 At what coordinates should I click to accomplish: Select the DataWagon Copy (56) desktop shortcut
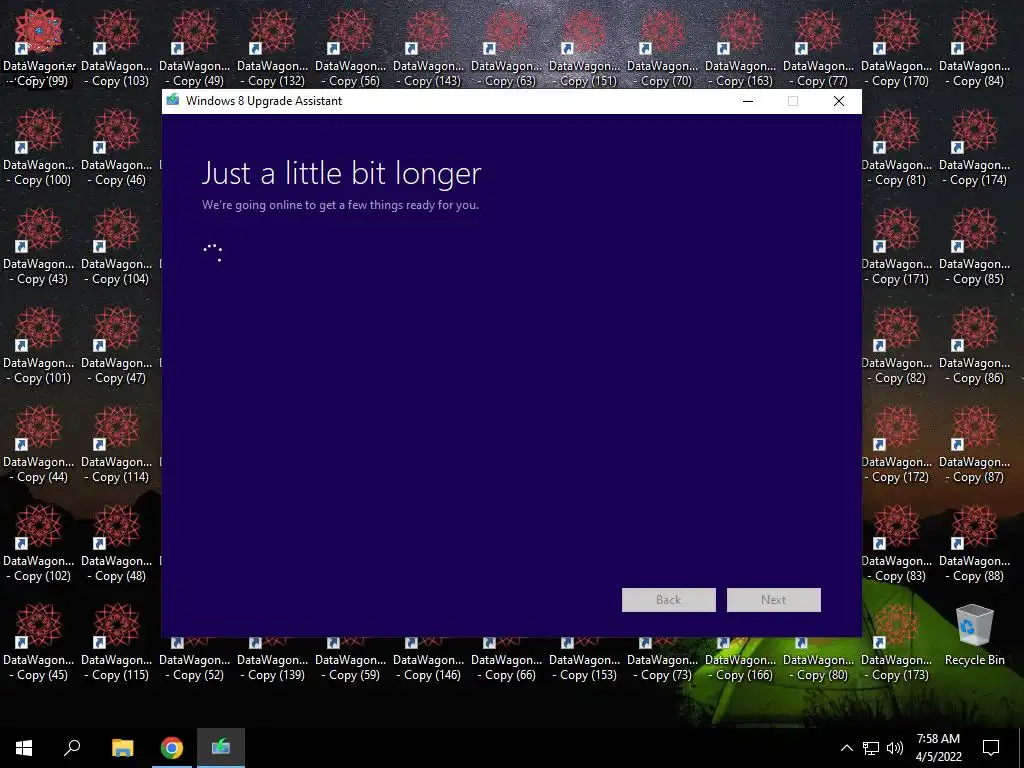[351, 49]
